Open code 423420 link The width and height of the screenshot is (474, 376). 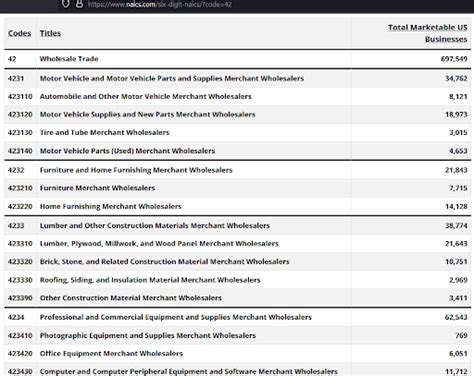coord(20,354)
